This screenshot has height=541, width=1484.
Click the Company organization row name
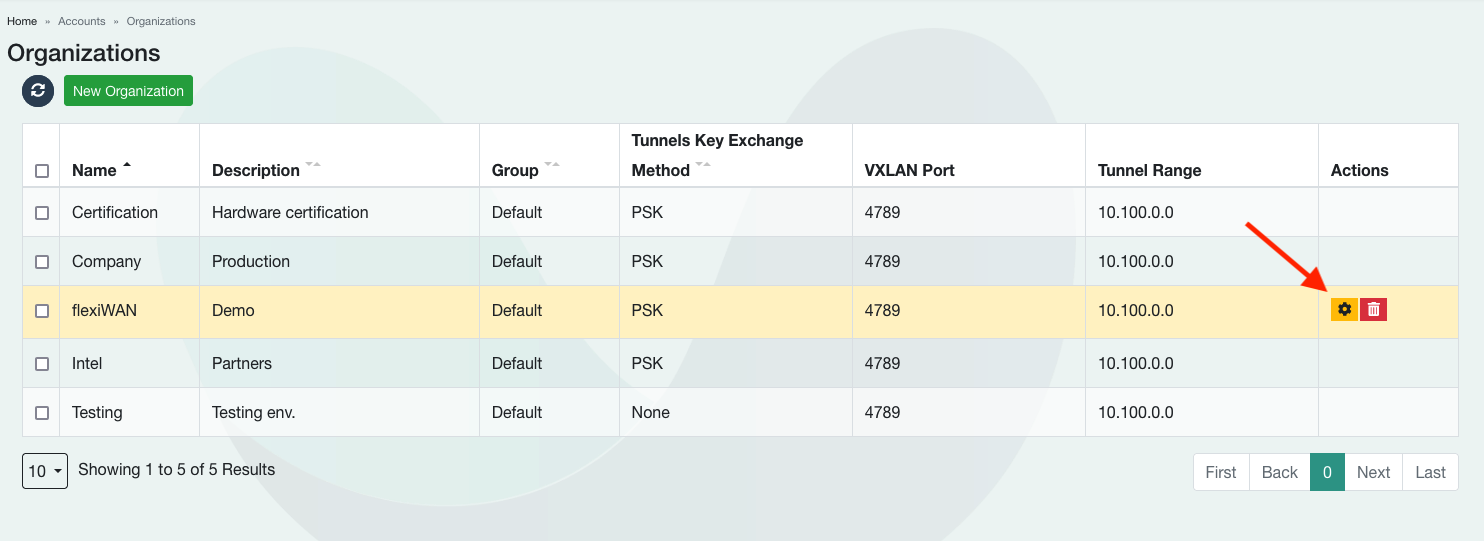(106, 262)
